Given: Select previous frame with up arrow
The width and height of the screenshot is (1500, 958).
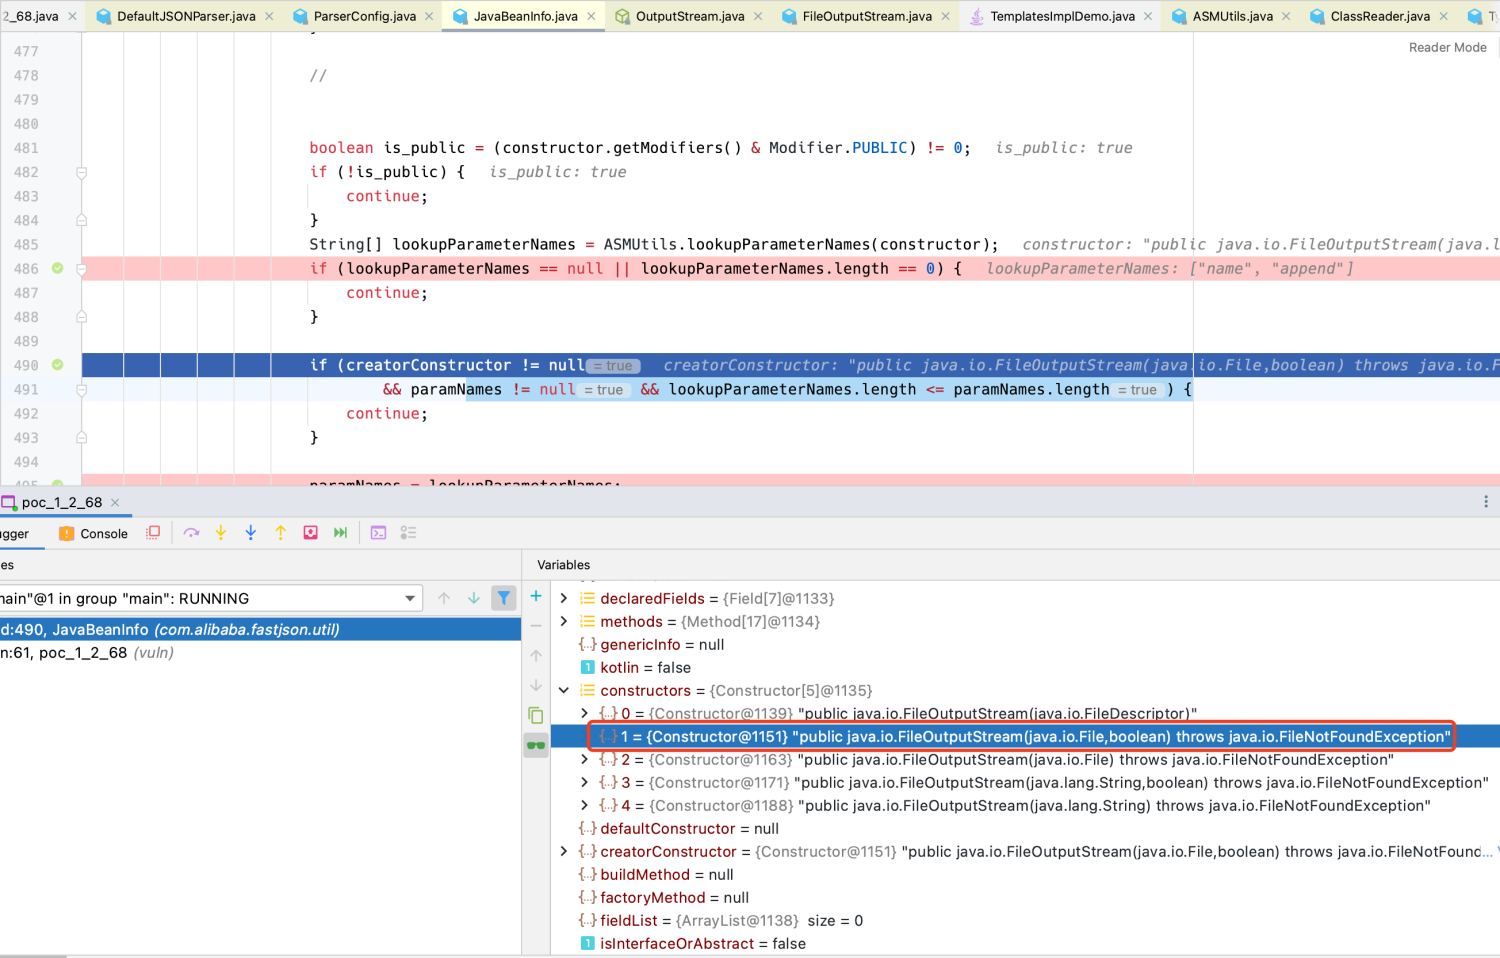Looking at the screenshot, I should click(x=444, y=598).
